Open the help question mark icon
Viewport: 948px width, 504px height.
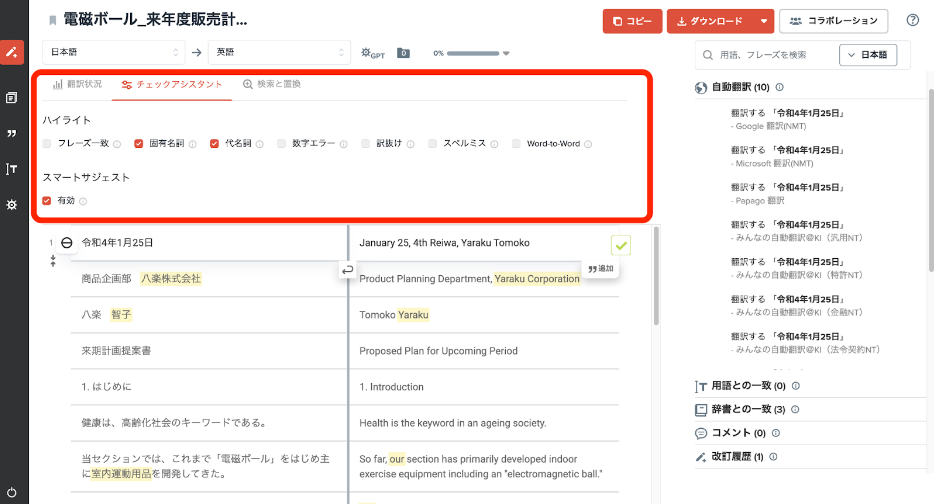coord(912,20)
